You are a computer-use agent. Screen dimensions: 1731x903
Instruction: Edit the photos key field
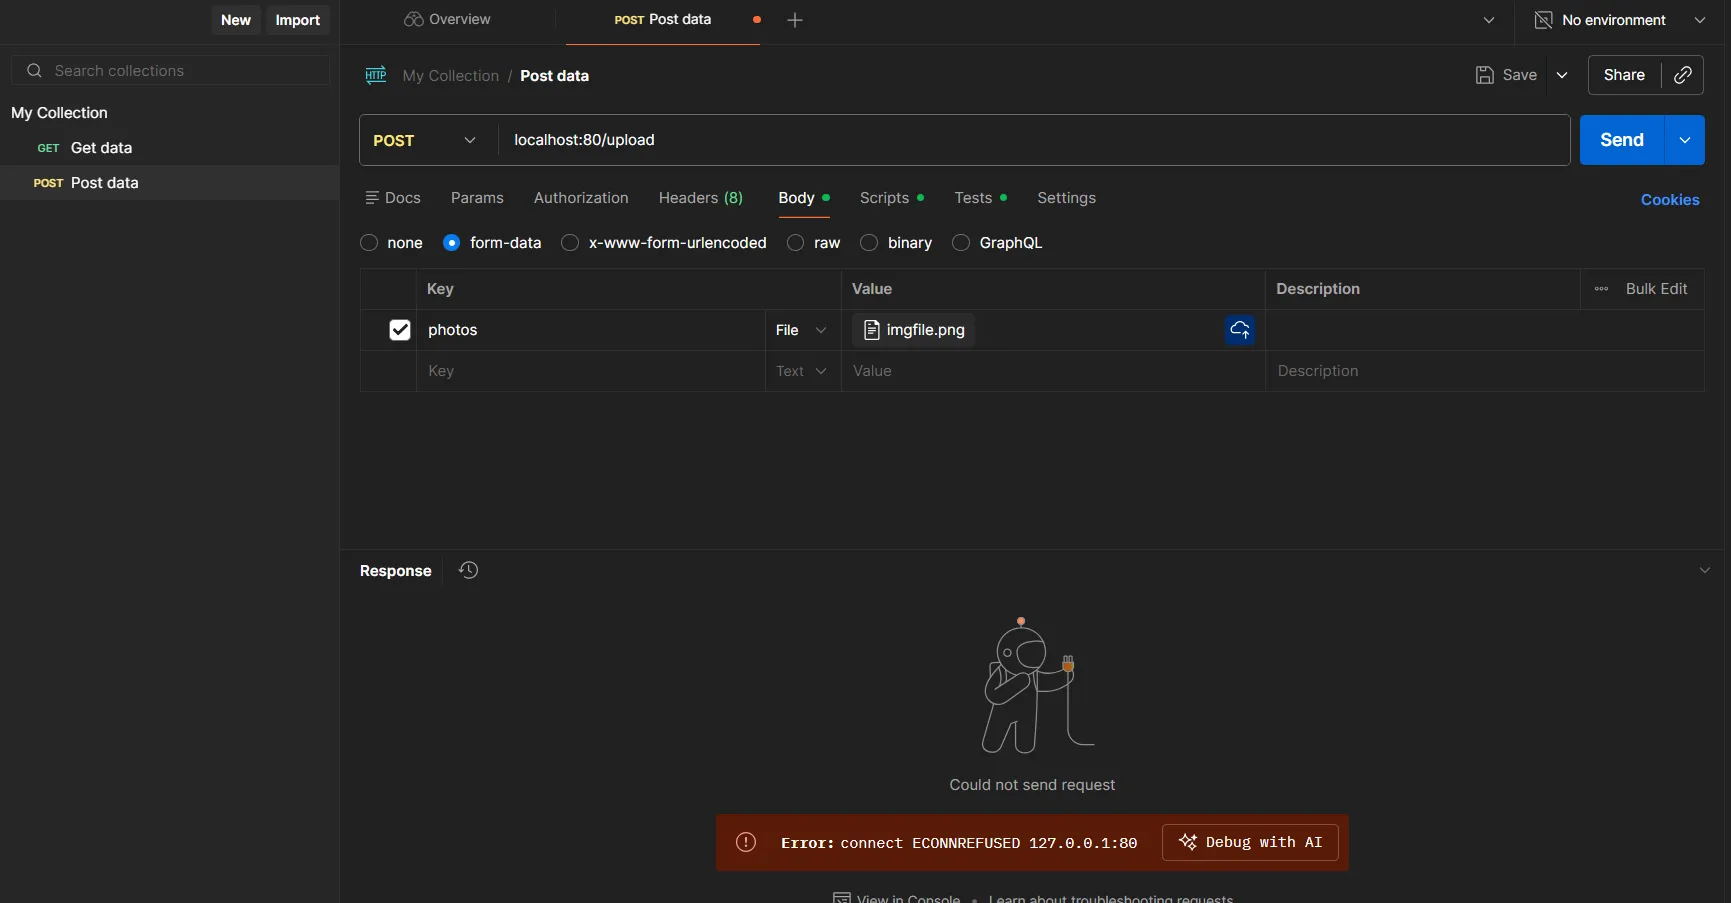[x=591, y=330]
